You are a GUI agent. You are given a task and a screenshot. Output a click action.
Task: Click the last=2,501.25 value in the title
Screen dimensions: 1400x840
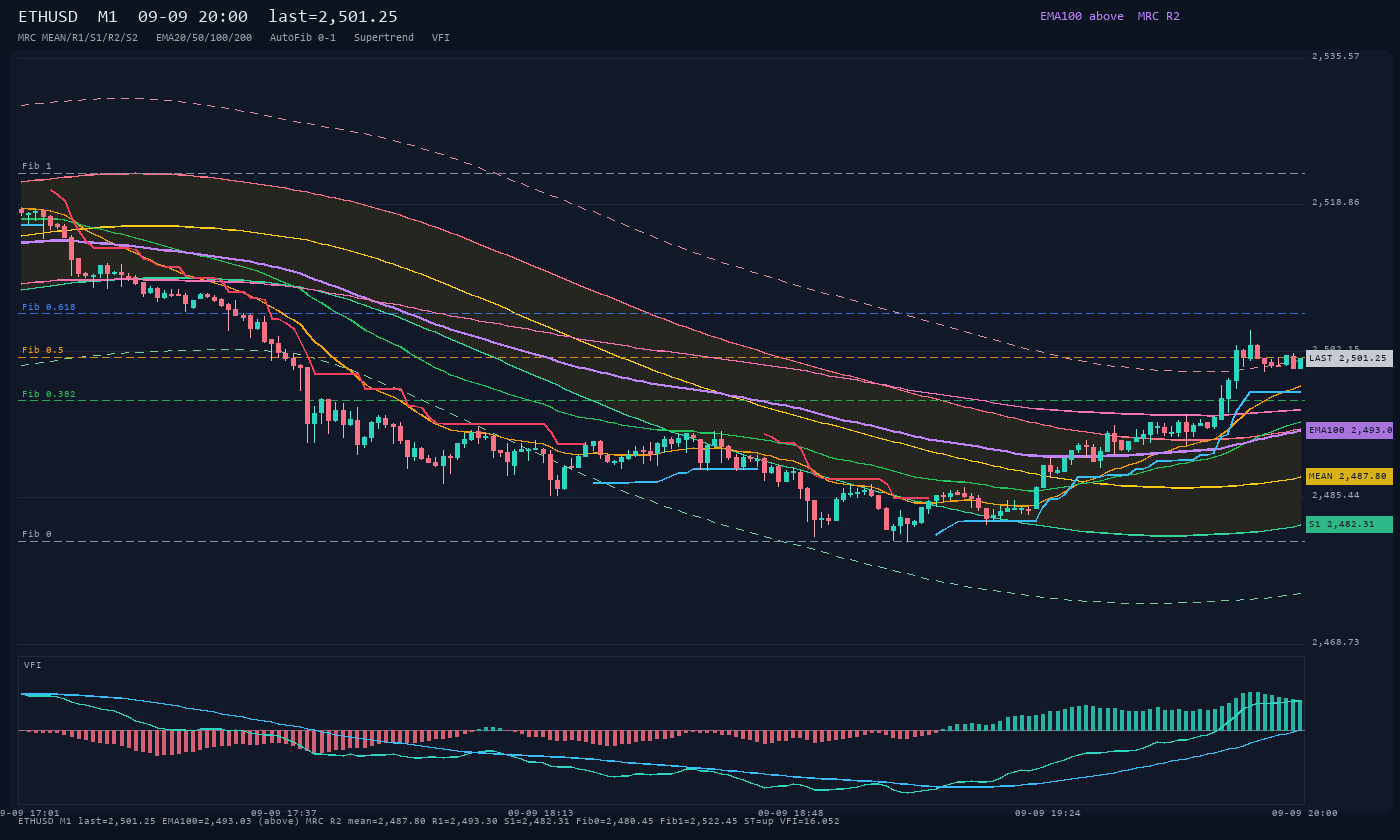333,17
